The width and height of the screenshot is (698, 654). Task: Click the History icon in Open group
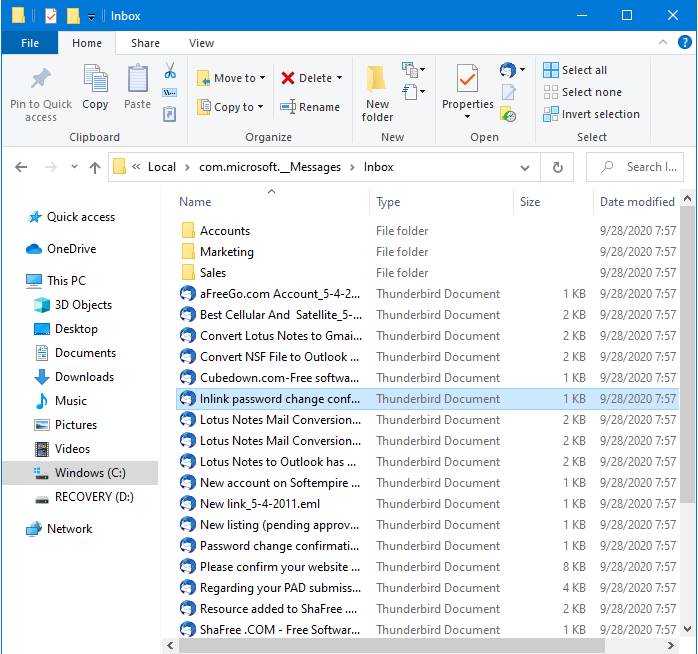pos(508,114)
